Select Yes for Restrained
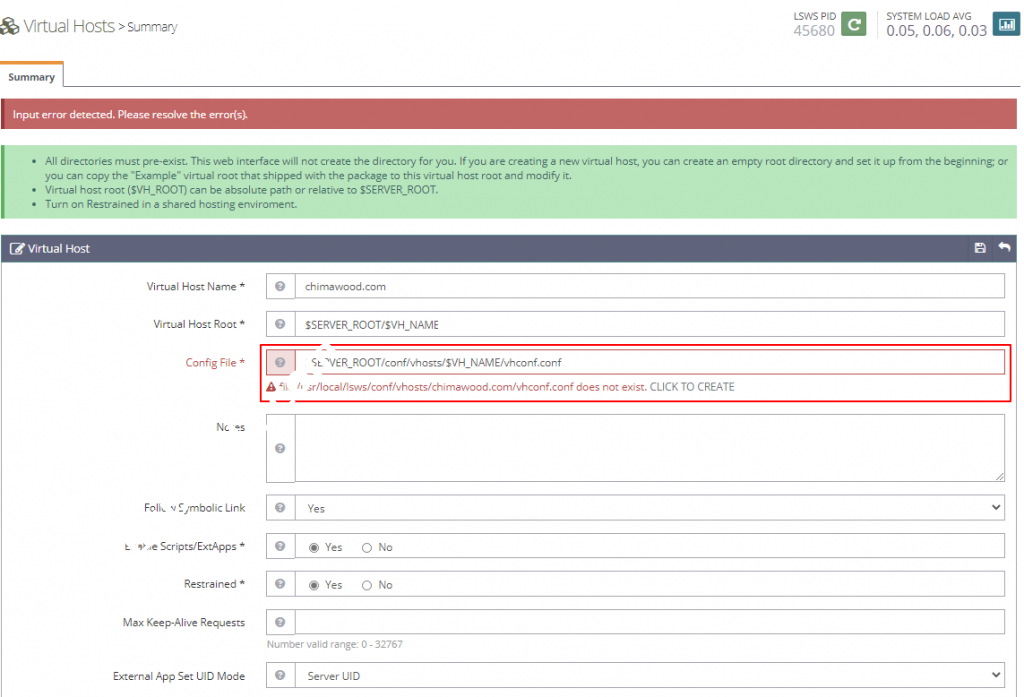This screenshot has width=1024, height=697. coord(315,585)
